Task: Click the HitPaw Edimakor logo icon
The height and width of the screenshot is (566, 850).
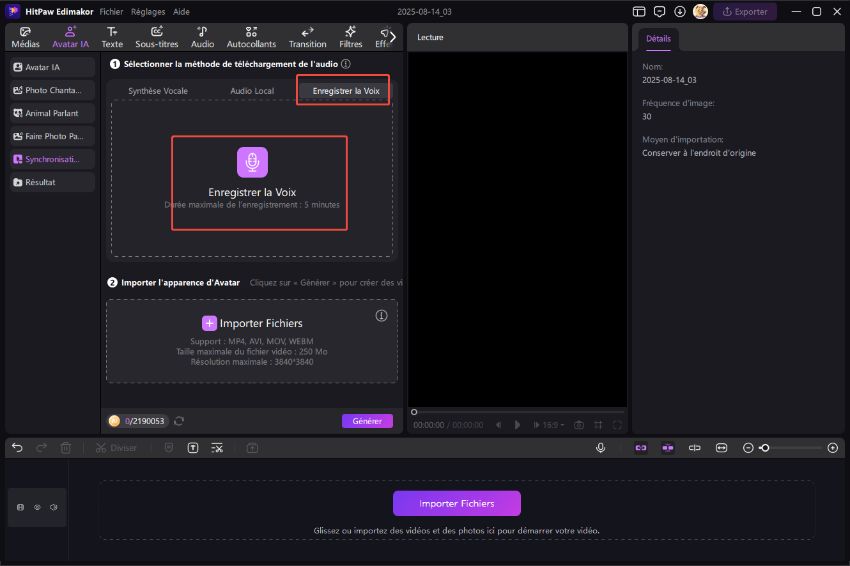Action: pos(13,11)
